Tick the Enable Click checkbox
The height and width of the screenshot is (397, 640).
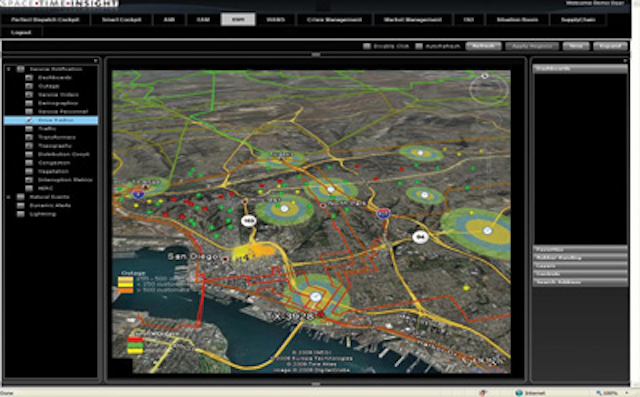367,46
